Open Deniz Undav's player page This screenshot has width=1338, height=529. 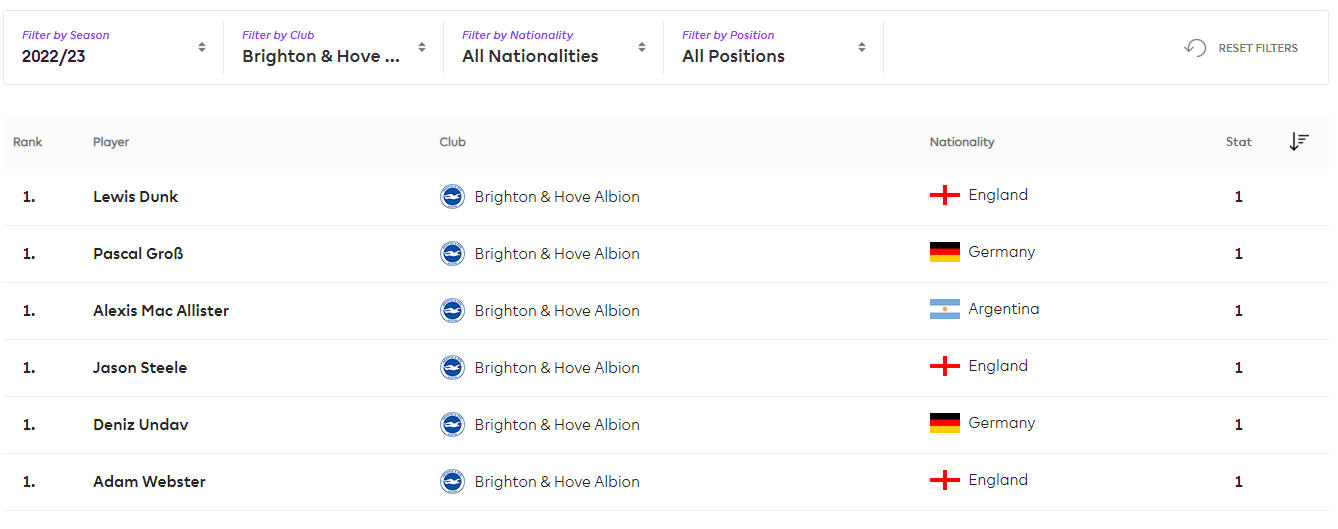pyautogui.click(x=141, y=425)
